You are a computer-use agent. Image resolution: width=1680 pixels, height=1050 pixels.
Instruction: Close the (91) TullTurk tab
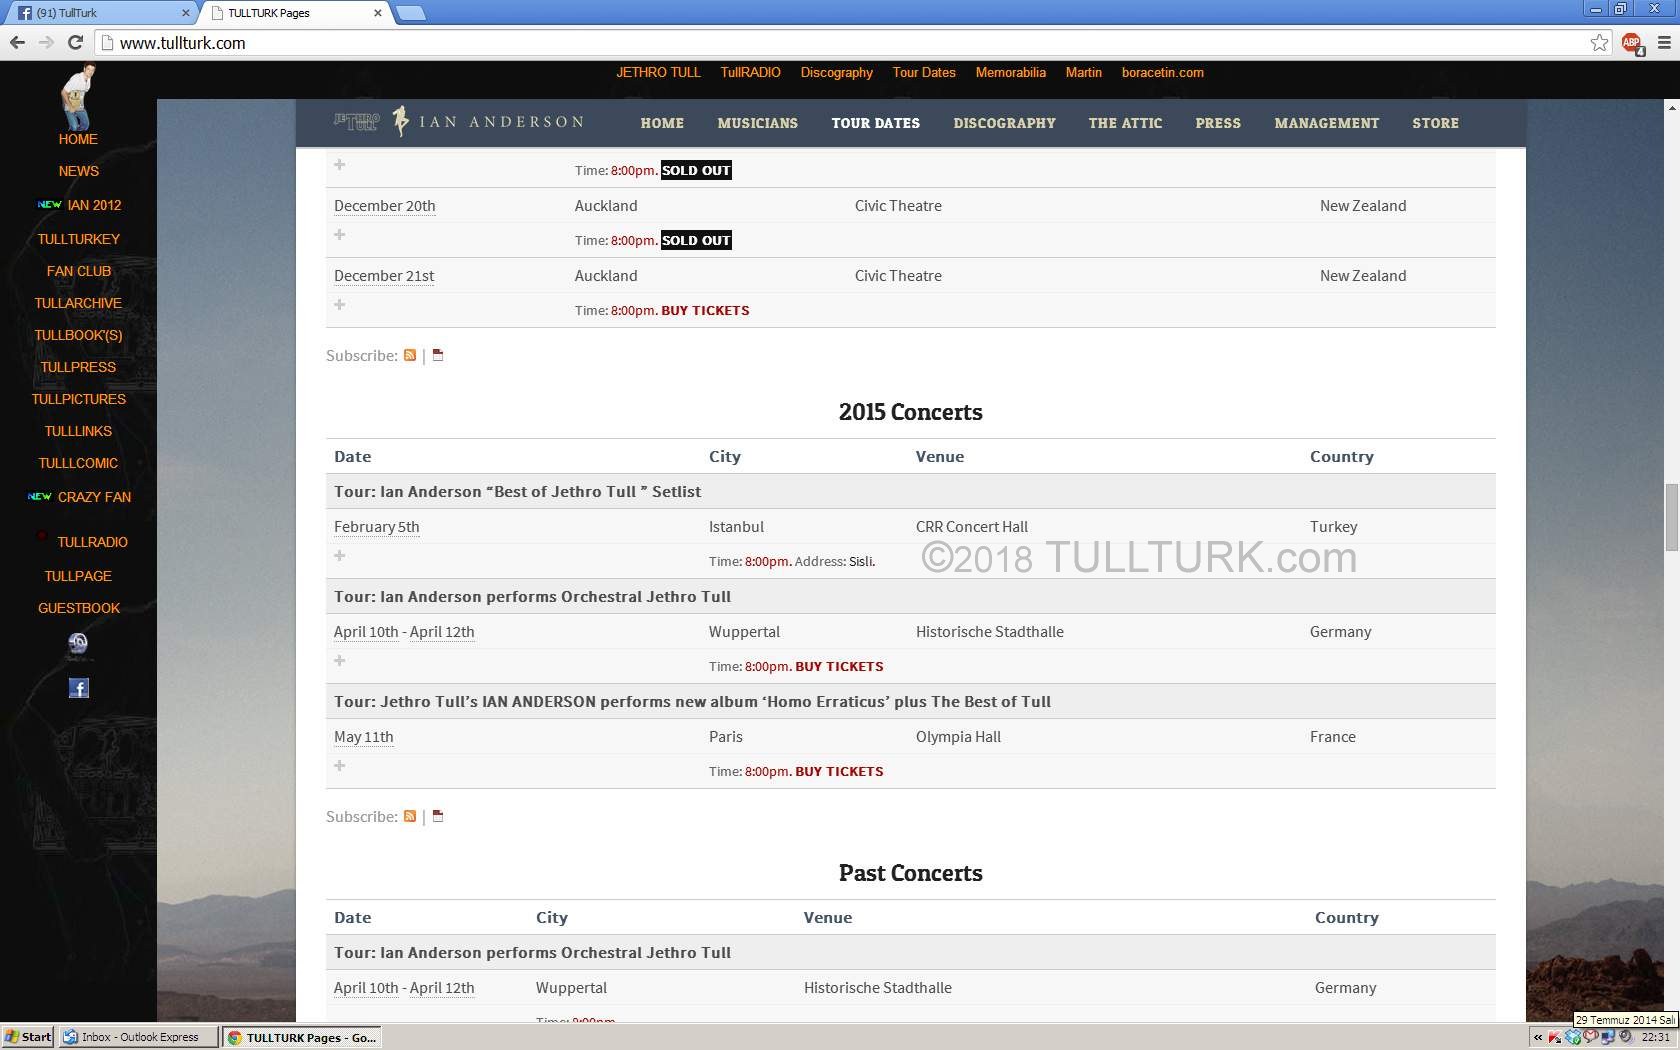pos(186,13)
